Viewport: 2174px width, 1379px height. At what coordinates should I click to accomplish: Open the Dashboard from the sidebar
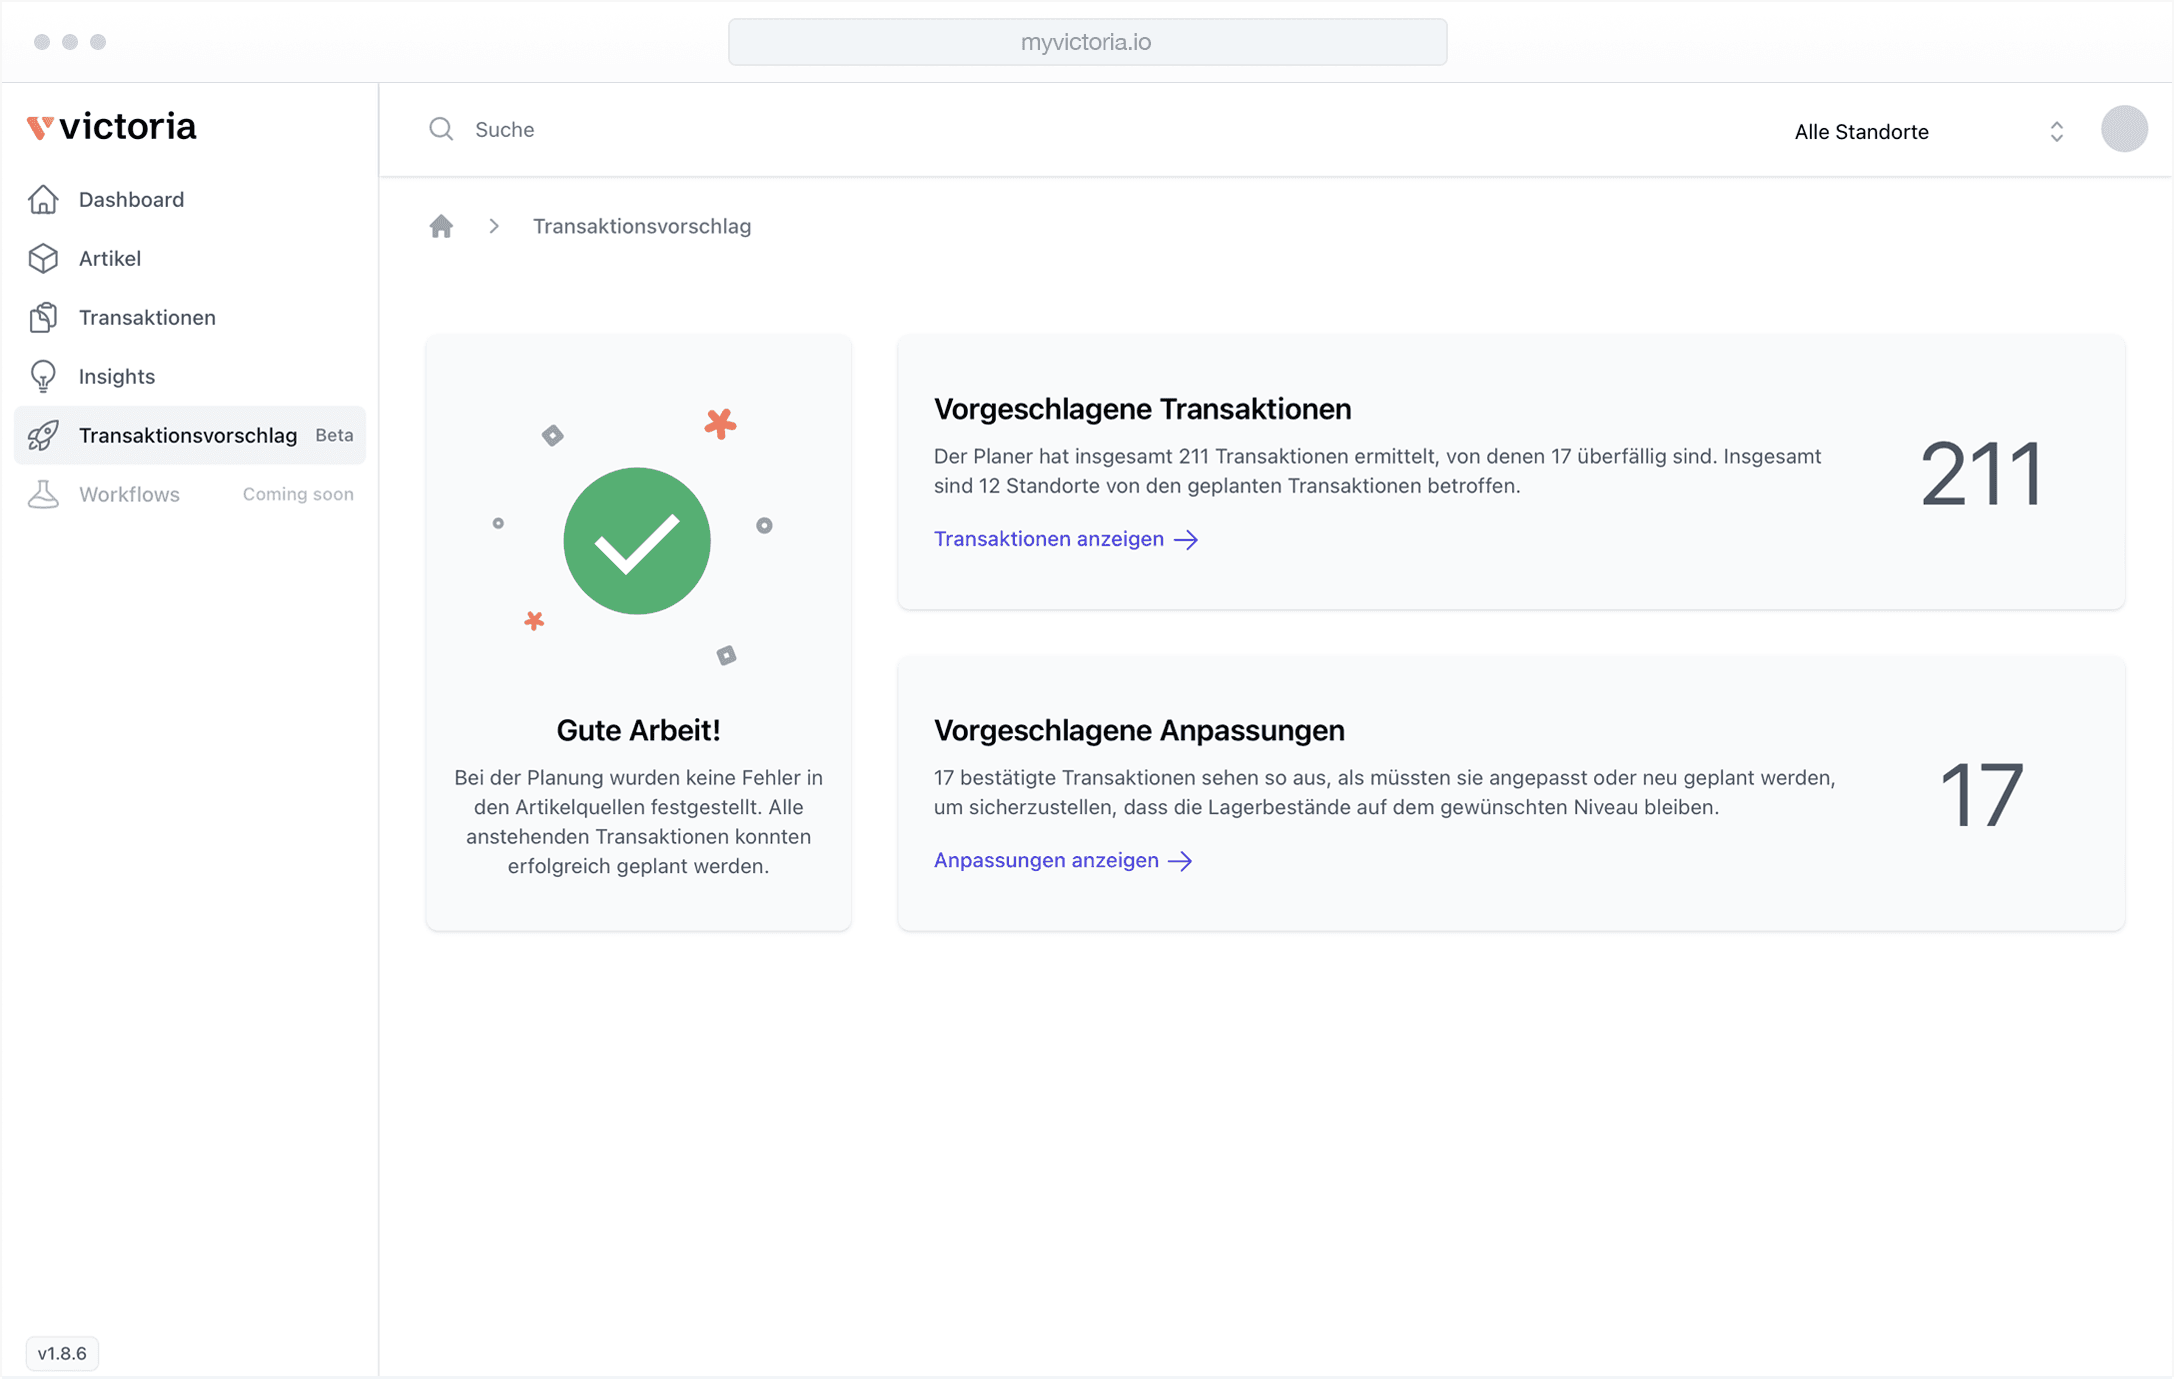[131, 199]
